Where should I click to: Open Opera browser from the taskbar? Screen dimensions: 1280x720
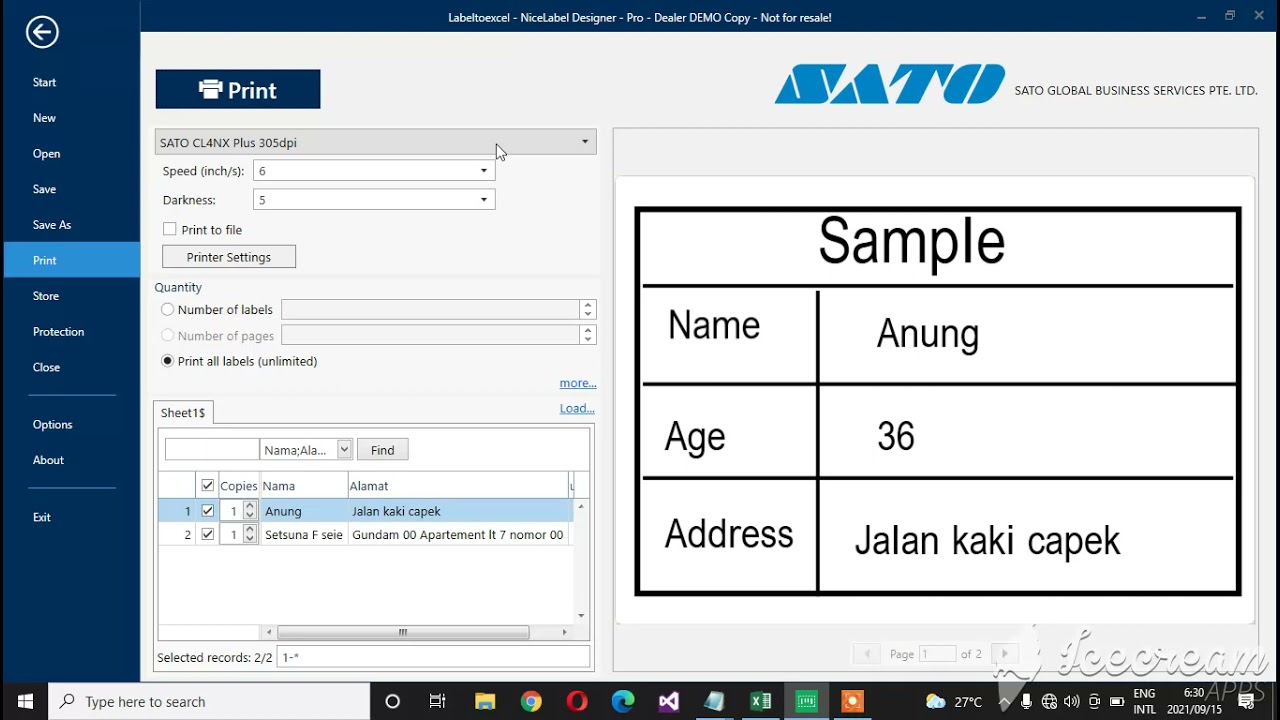point(577,701)
